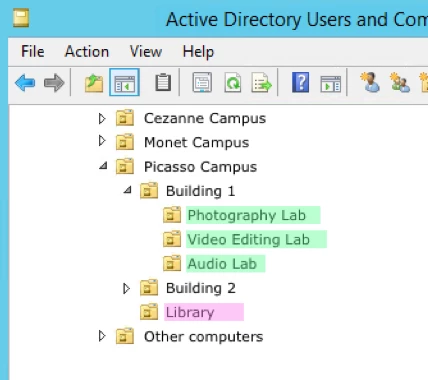Viewport: 428px width, 380px height.
Task: Open the View menu
Action: (146, 52)
